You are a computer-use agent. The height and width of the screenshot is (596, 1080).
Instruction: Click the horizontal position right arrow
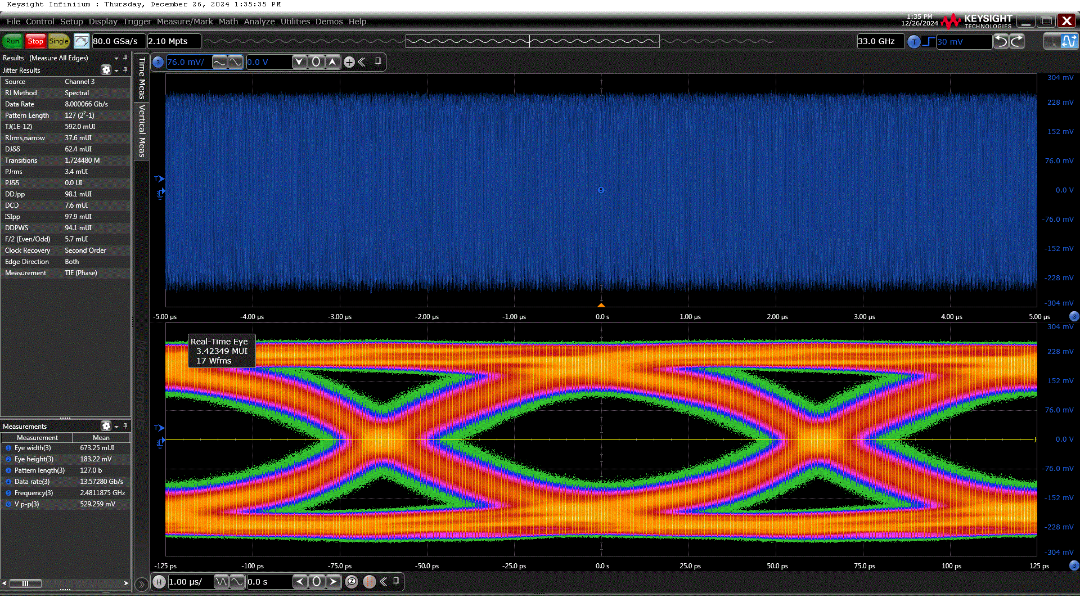333,582
